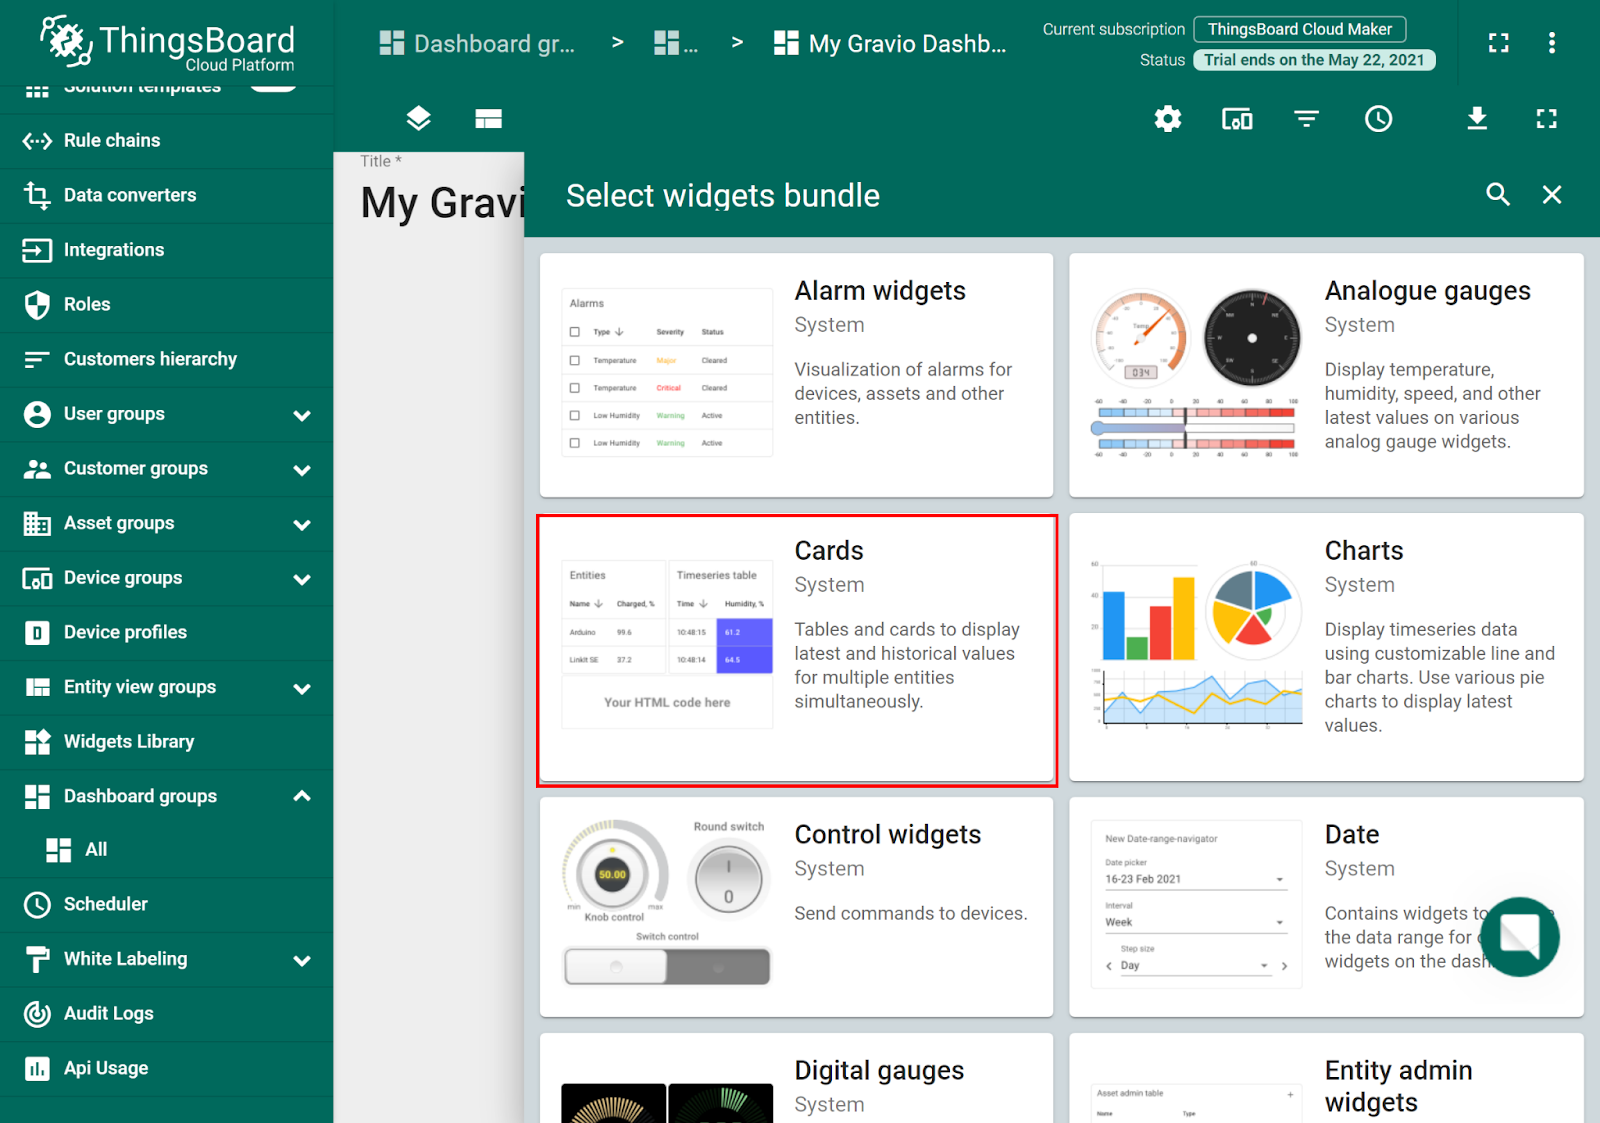Image resolution: width=1600 pixels, height=1123 pixels.
Task: Open the time window clock icon
Action: pos(1378,119)
